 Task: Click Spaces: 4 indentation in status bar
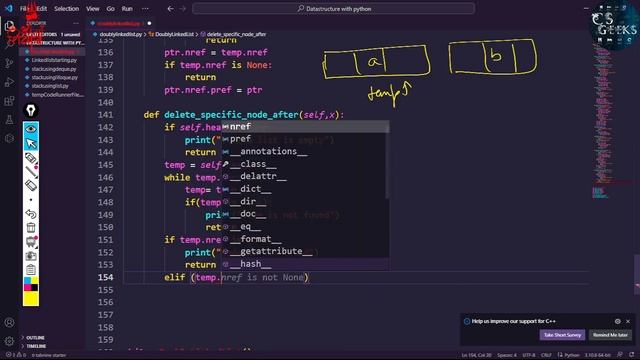(507, 355)
